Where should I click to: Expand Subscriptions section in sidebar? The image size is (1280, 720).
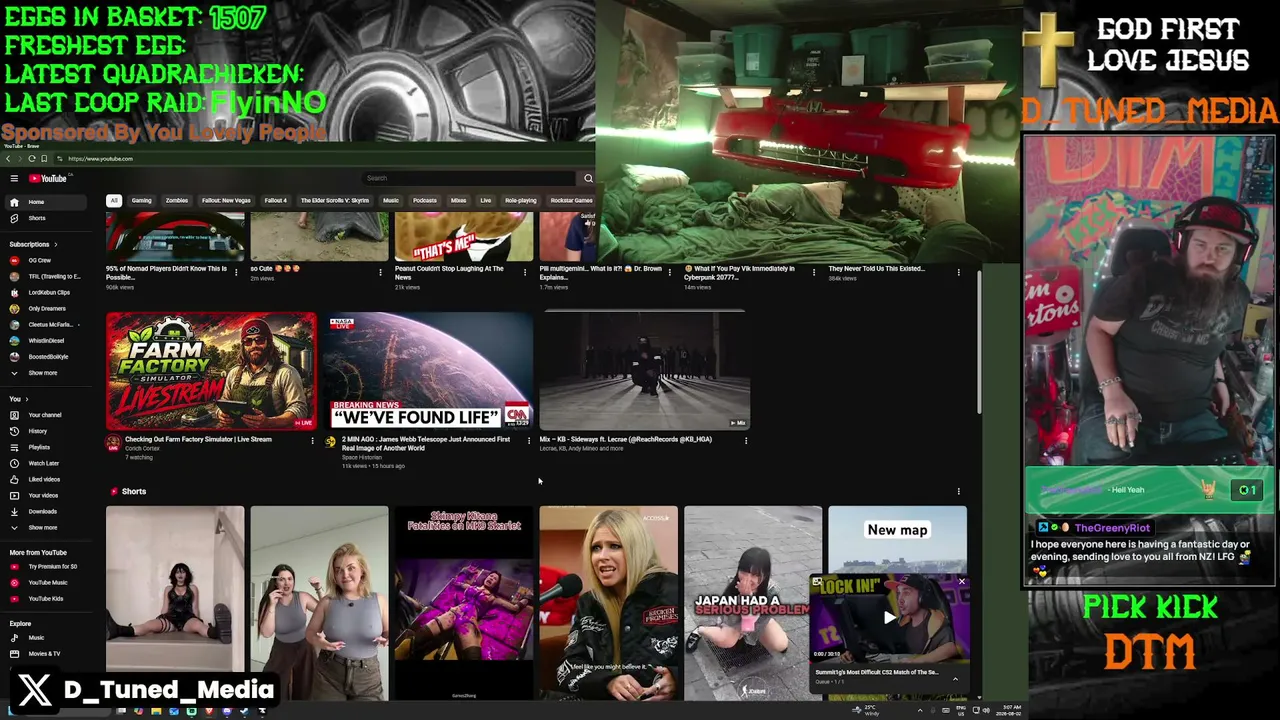[34, 244]
